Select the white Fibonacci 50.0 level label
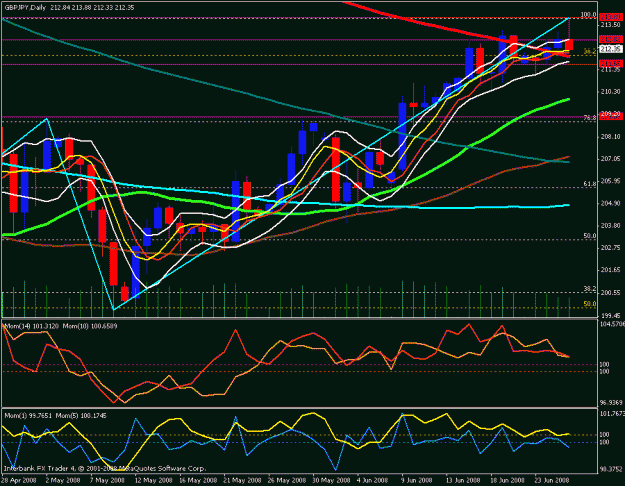This screenshot has width=625, height=486. pyautogui.click(x=590, y=236)
